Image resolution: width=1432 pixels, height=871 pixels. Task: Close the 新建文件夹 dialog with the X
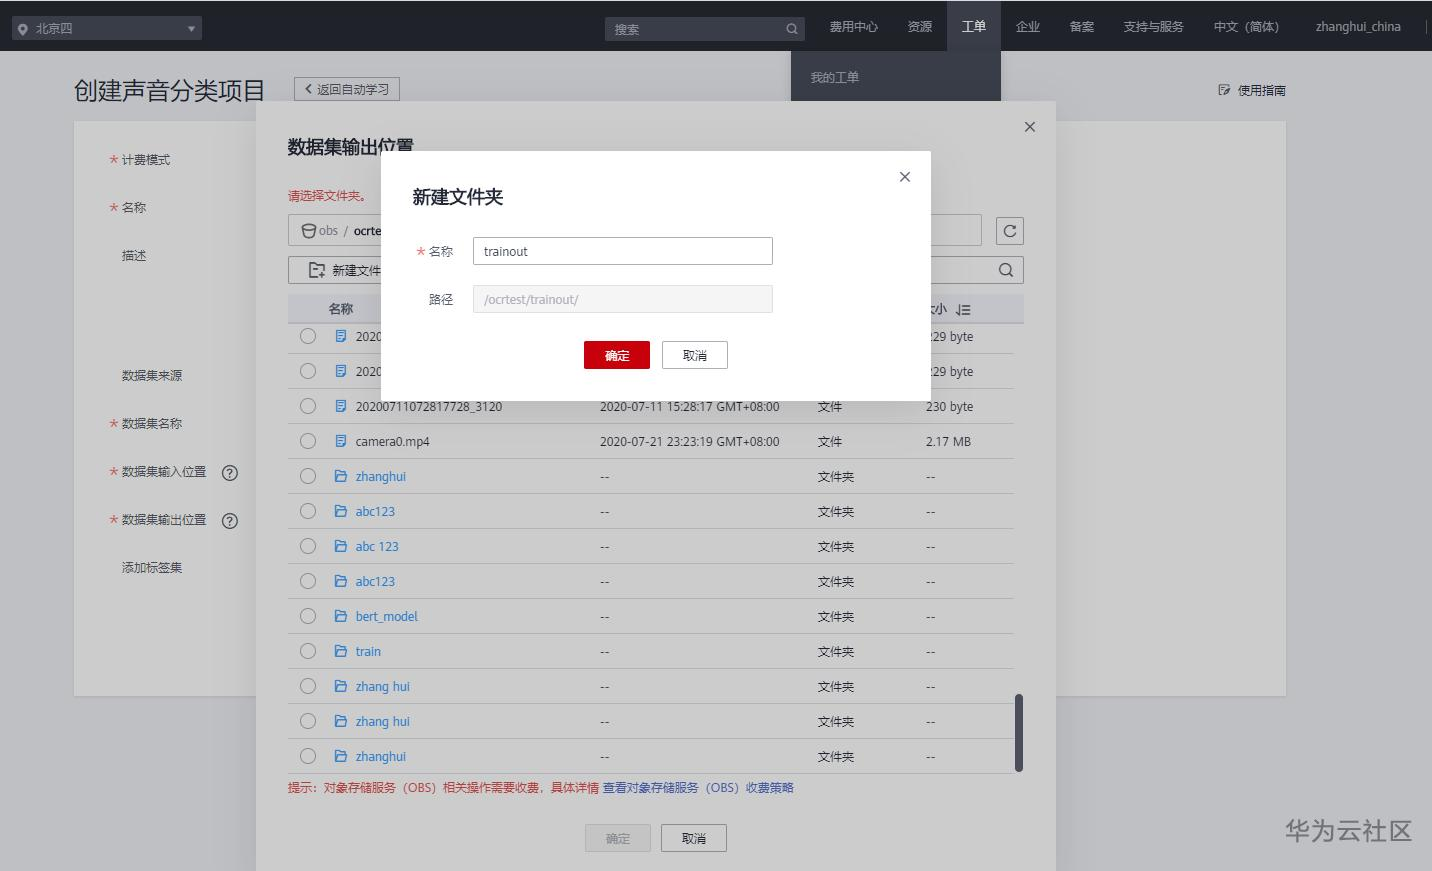tap(905, 177)
